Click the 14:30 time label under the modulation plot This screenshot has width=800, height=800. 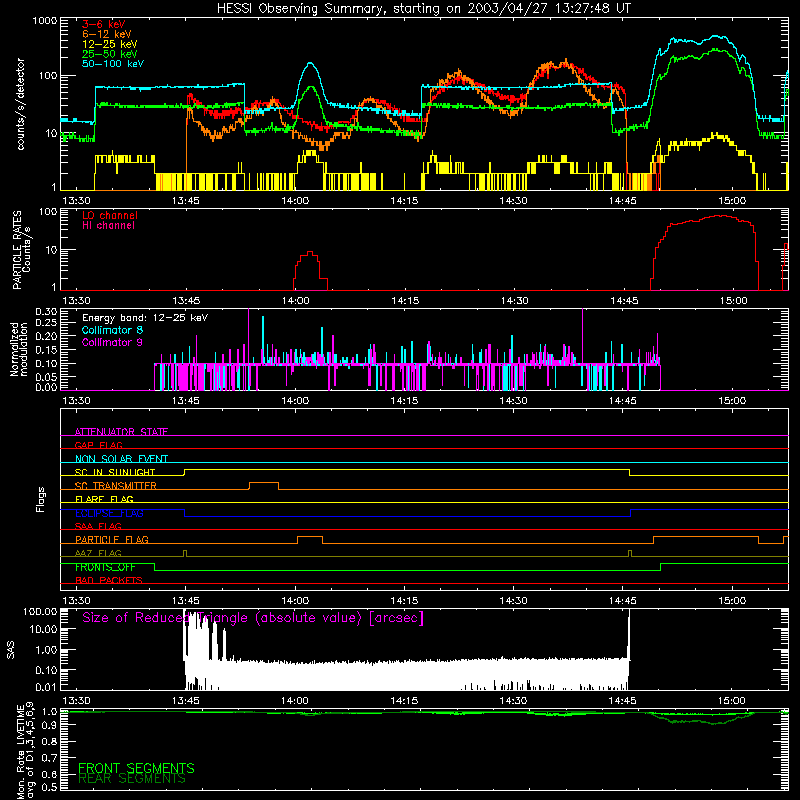click(x=513, y=401)
